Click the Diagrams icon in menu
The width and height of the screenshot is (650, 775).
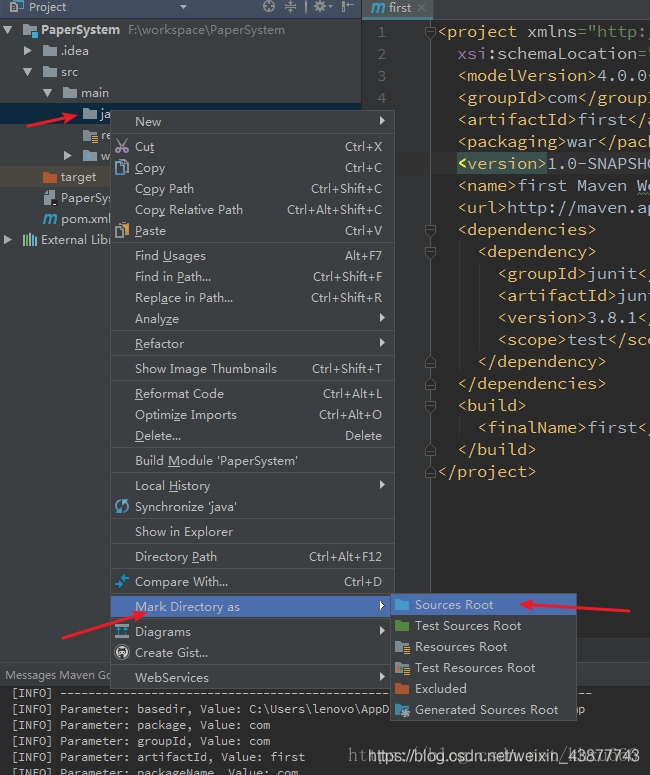click(x=122, y=631)
